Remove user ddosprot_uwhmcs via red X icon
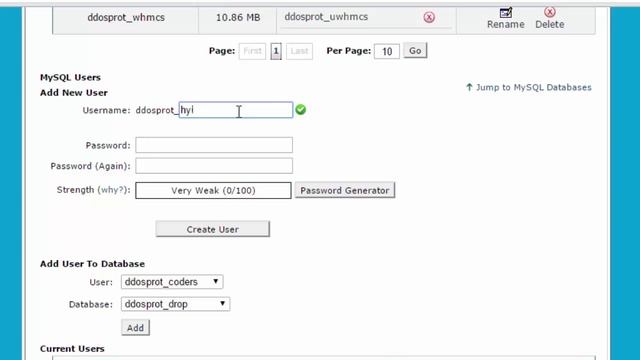 tap(429, 17)
